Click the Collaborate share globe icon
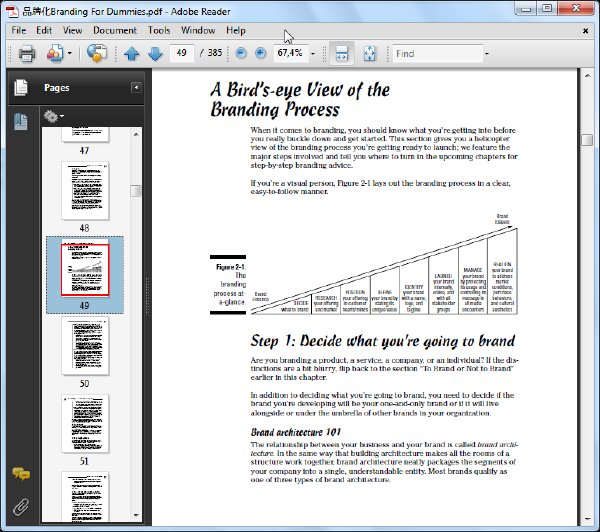This screenshot has width=600, height=532. coord(97,53)
